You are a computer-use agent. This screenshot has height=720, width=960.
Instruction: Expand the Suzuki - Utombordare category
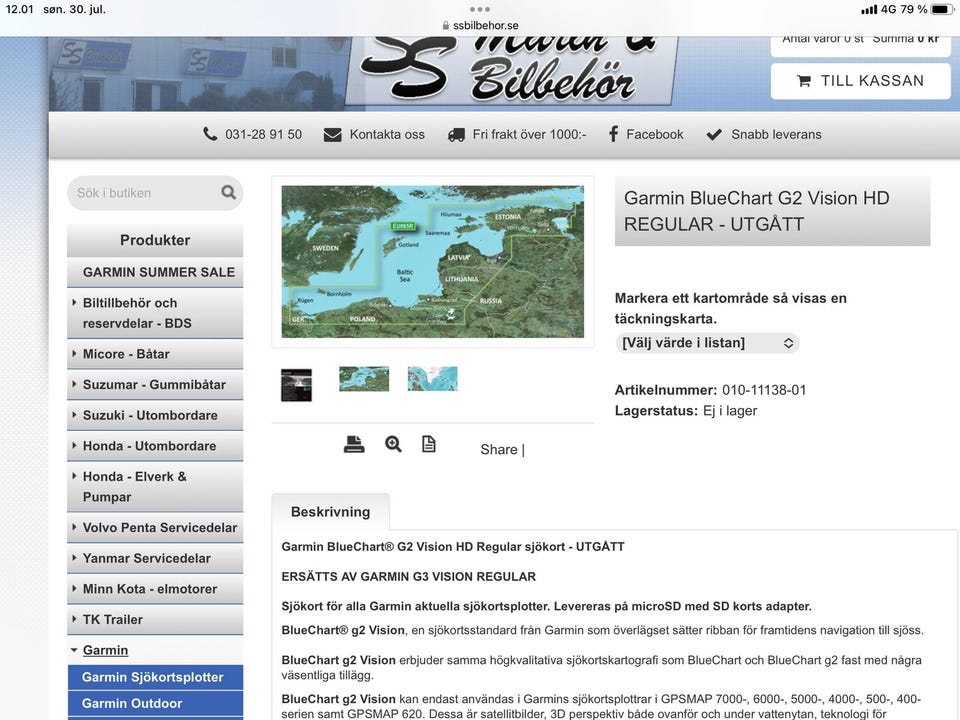155,415
